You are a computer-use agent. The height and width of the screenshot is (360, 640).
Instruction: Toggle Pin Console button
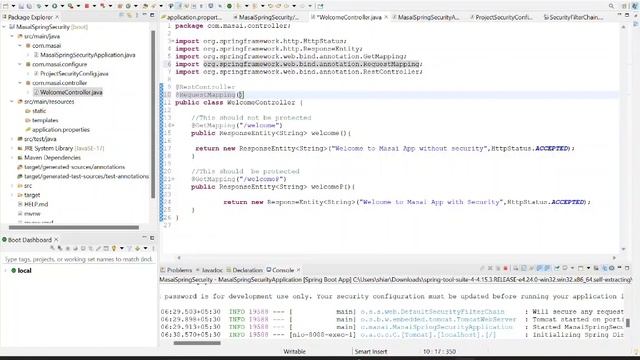[557, 268]
